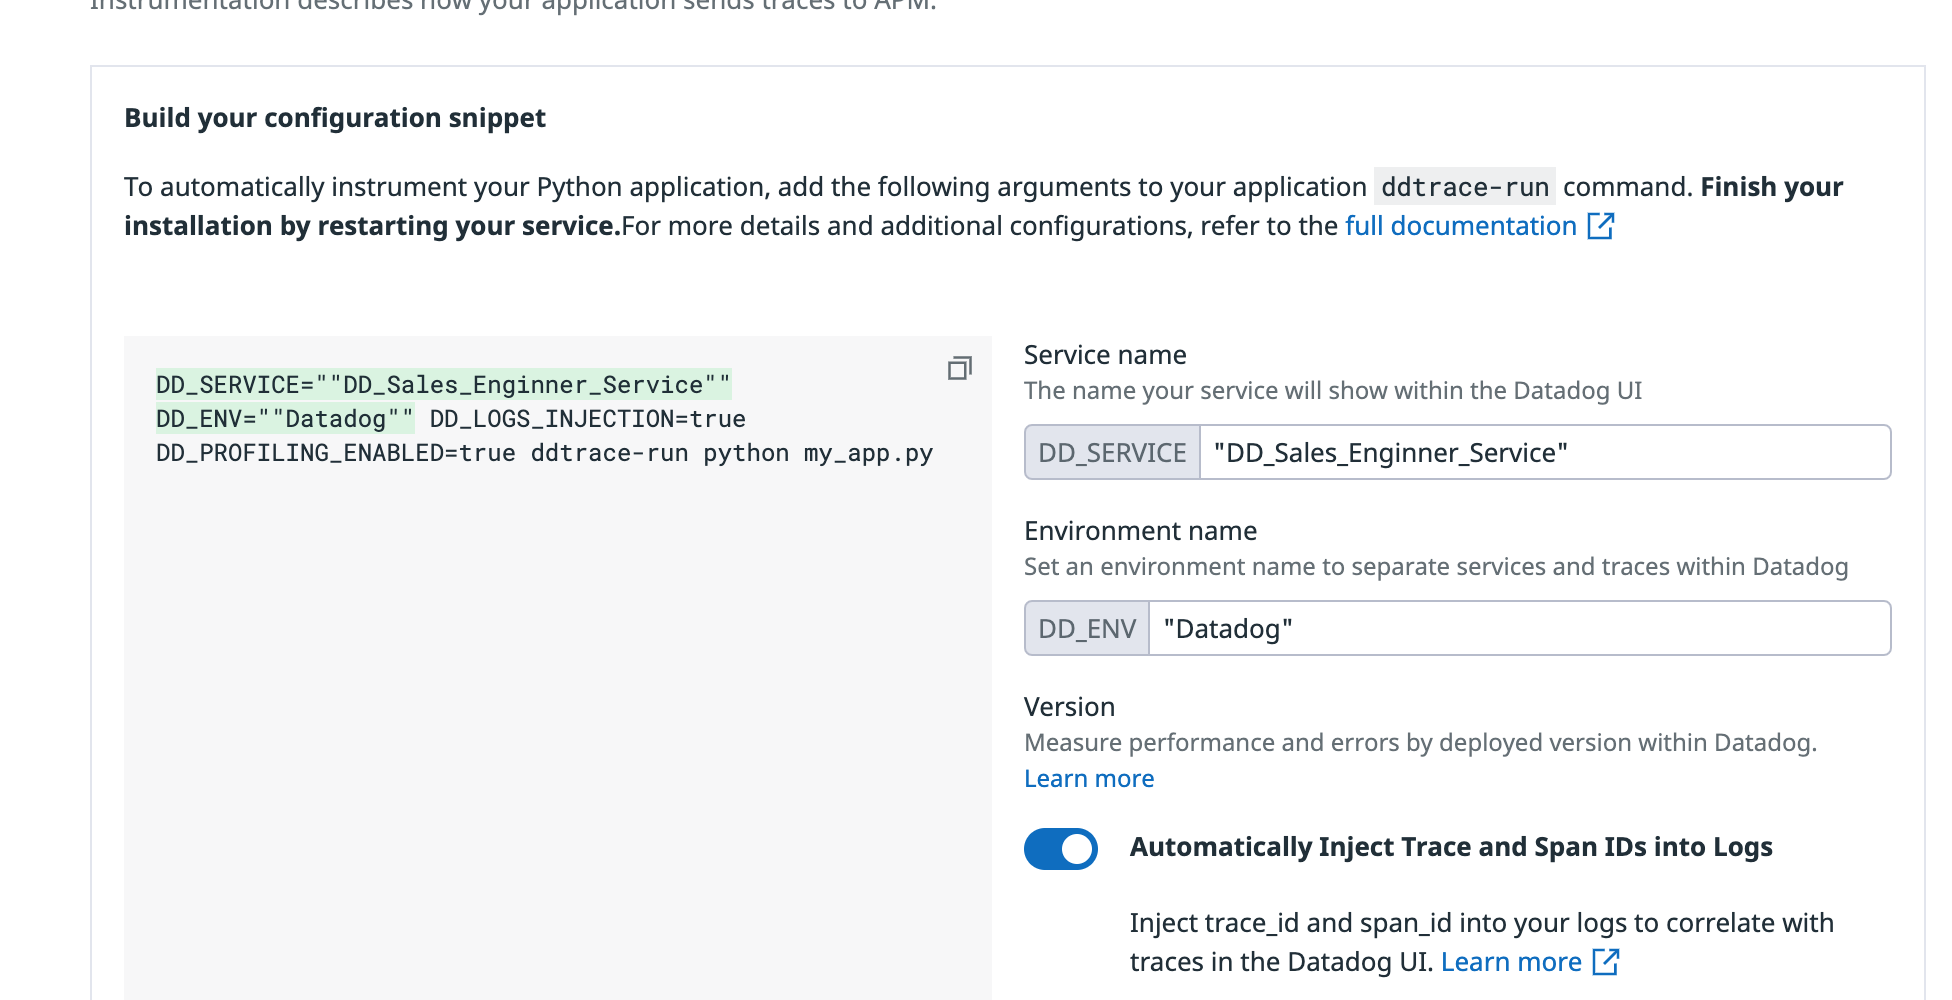Image resolution: width=1952 pixels, height=1000 pixels.
Task: Focus the DD_SERVICE service name field
Action: (x=1544, y=452)
